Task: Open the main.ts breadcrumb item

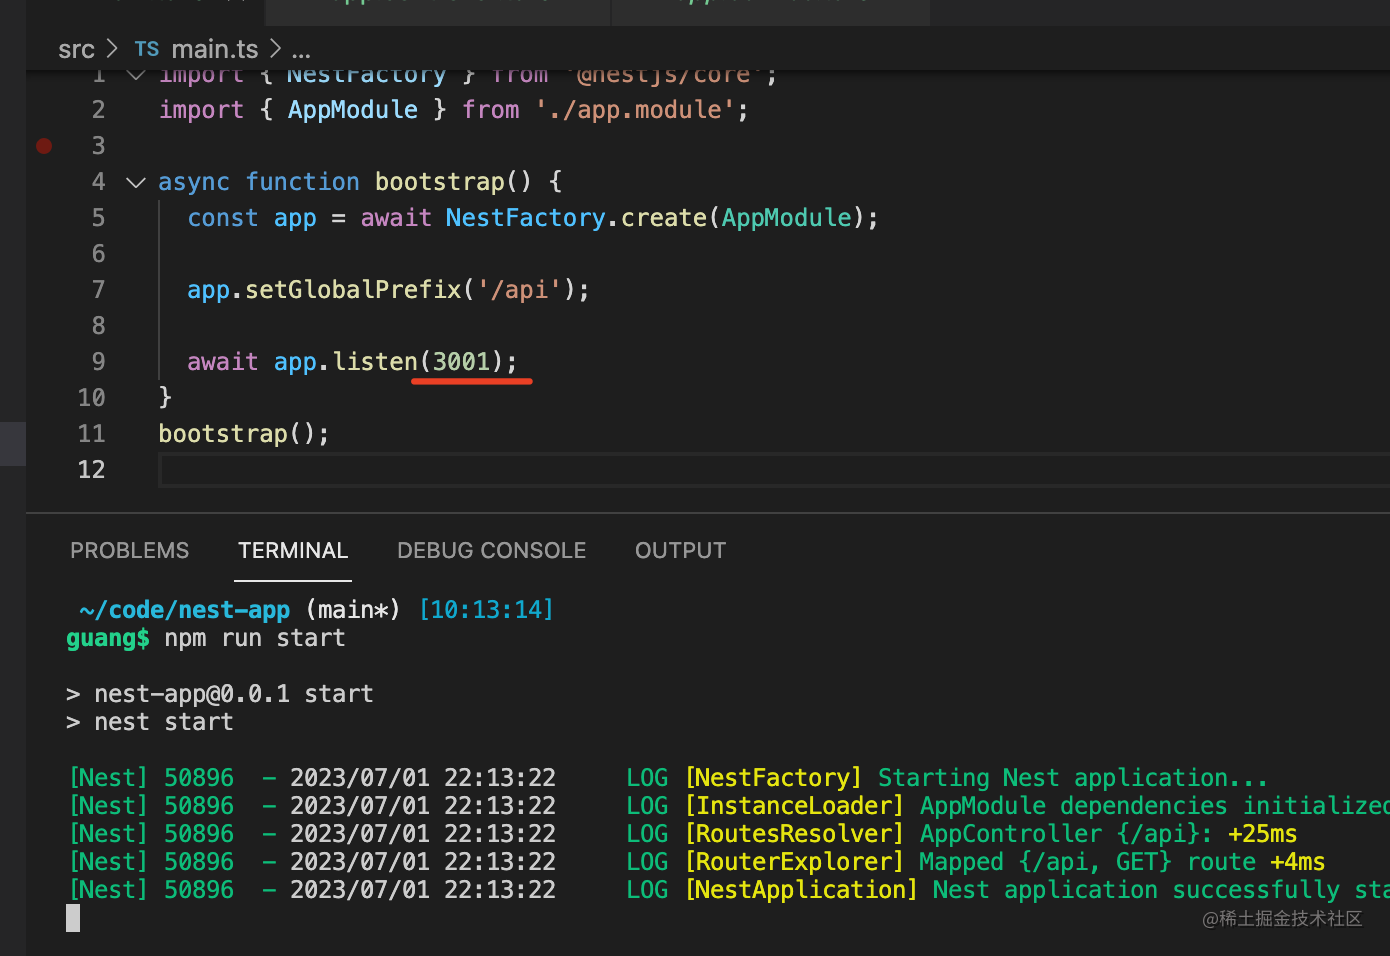Action: pyautogui.click(x=214, y=49)
